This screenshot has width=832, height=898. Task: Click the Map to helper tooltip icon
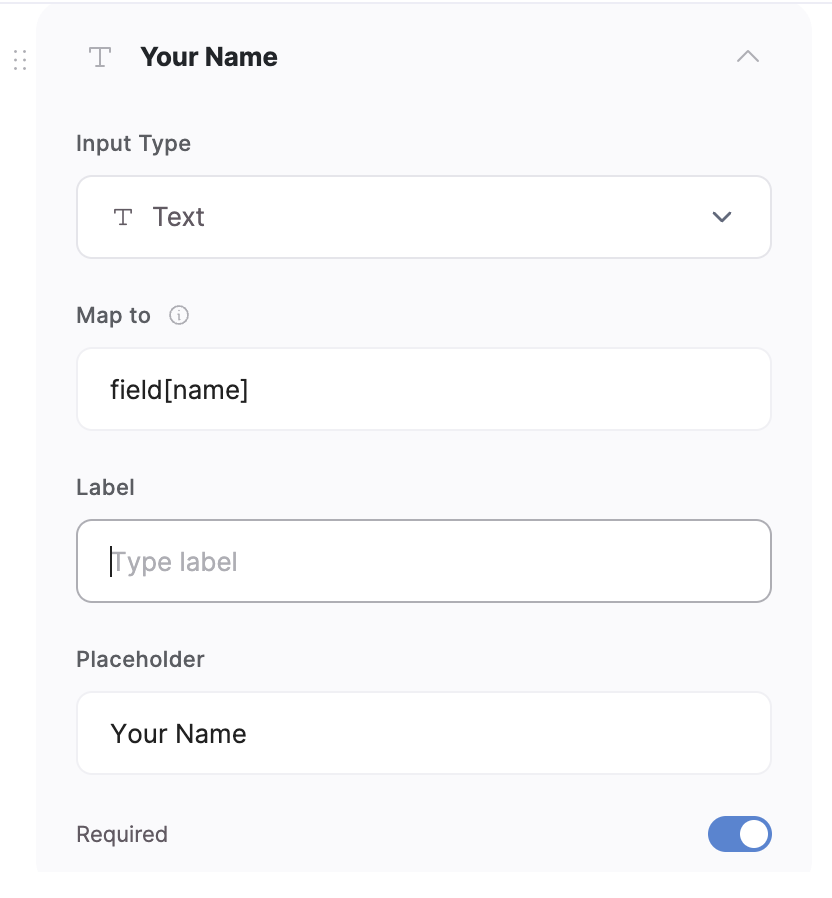[x=179, y=315]
